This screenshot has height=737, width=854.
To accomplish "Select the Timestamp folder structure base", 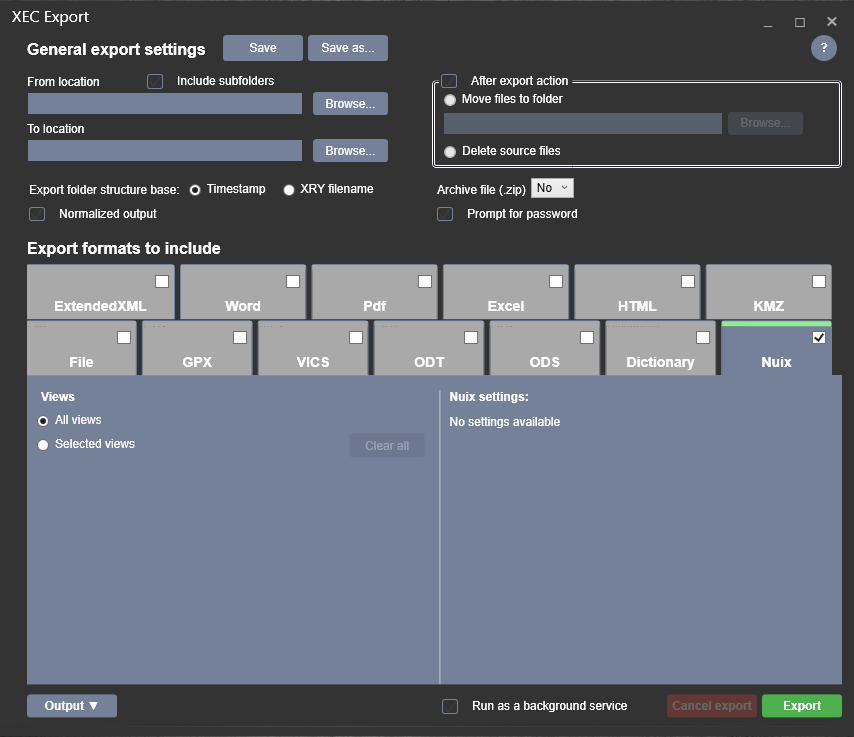I will (196, 190).
